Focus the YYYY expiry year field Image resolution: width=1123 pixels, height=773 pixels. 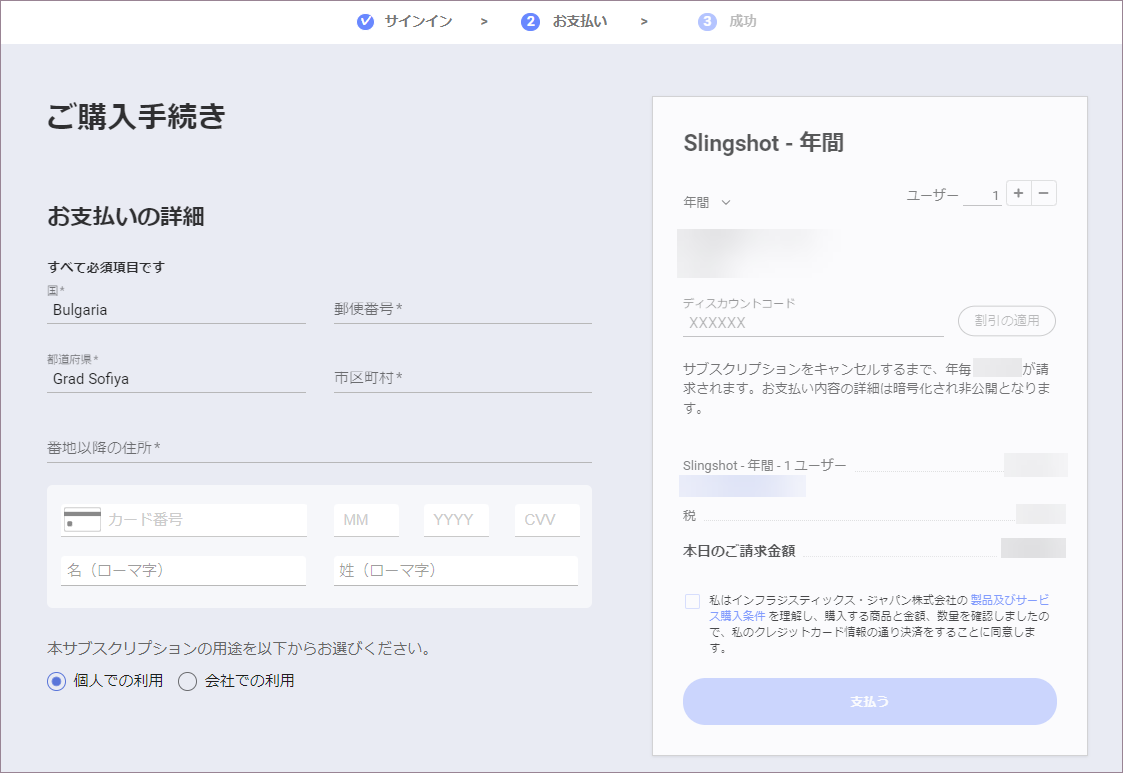click(456, 520)
